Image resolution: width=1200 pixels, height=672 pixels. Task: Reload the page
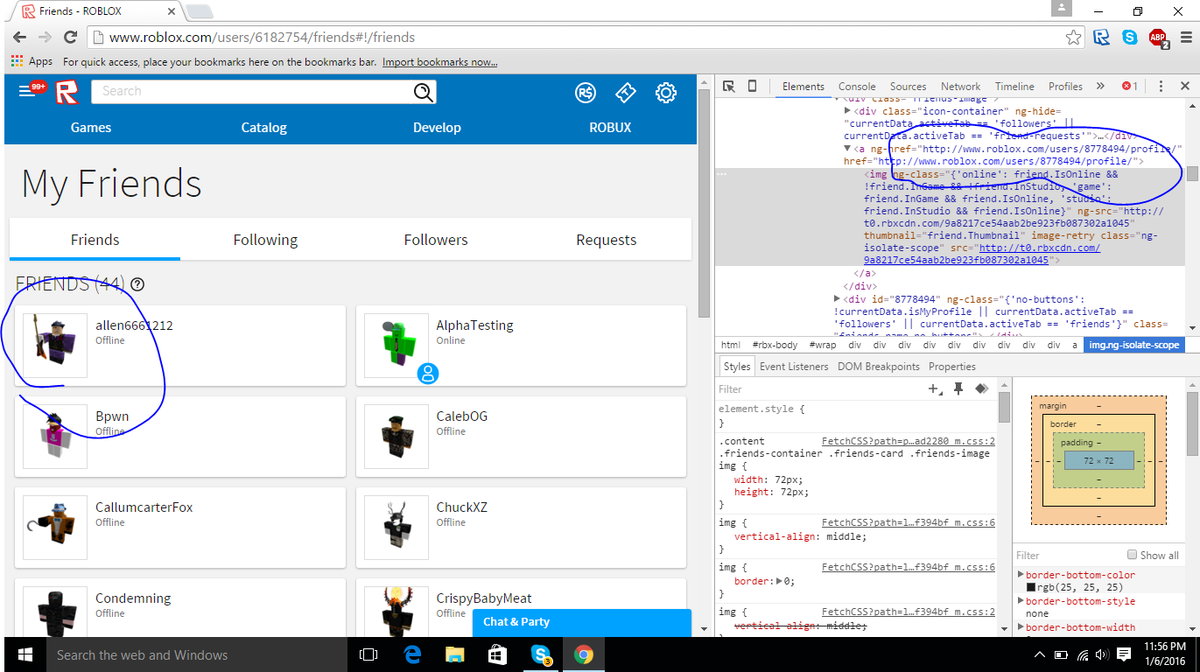[70, 37]
